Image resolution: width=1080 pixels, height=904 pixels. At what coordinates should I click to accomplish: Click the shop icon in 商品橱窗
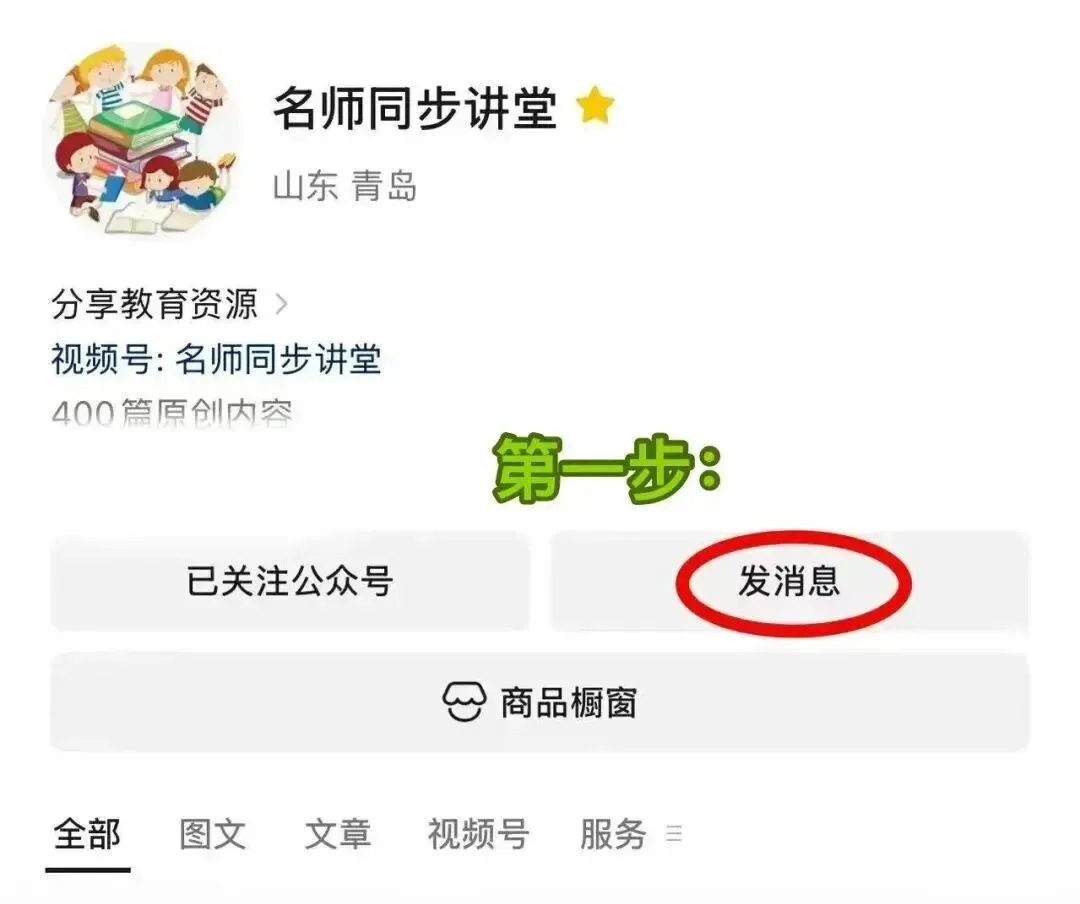pyautogui.click(x=464, y=701)
